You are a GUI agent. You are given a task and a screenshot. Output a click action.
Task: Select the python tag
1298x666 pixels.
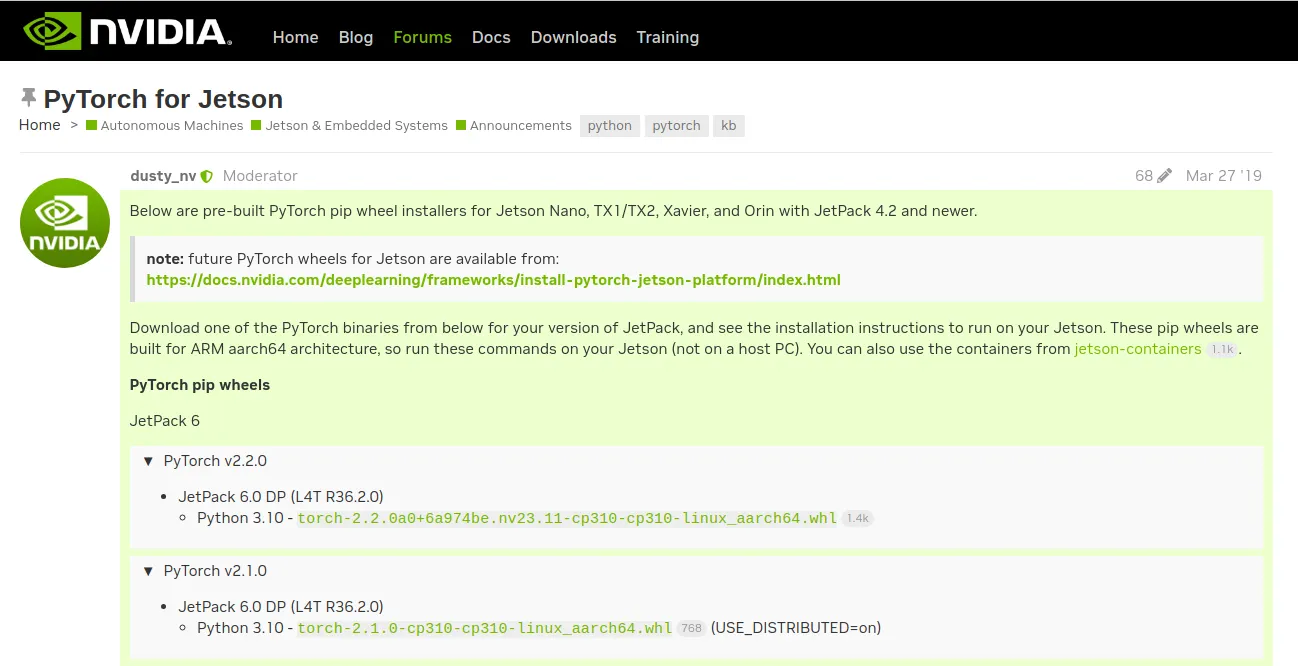tap(609, 125)
